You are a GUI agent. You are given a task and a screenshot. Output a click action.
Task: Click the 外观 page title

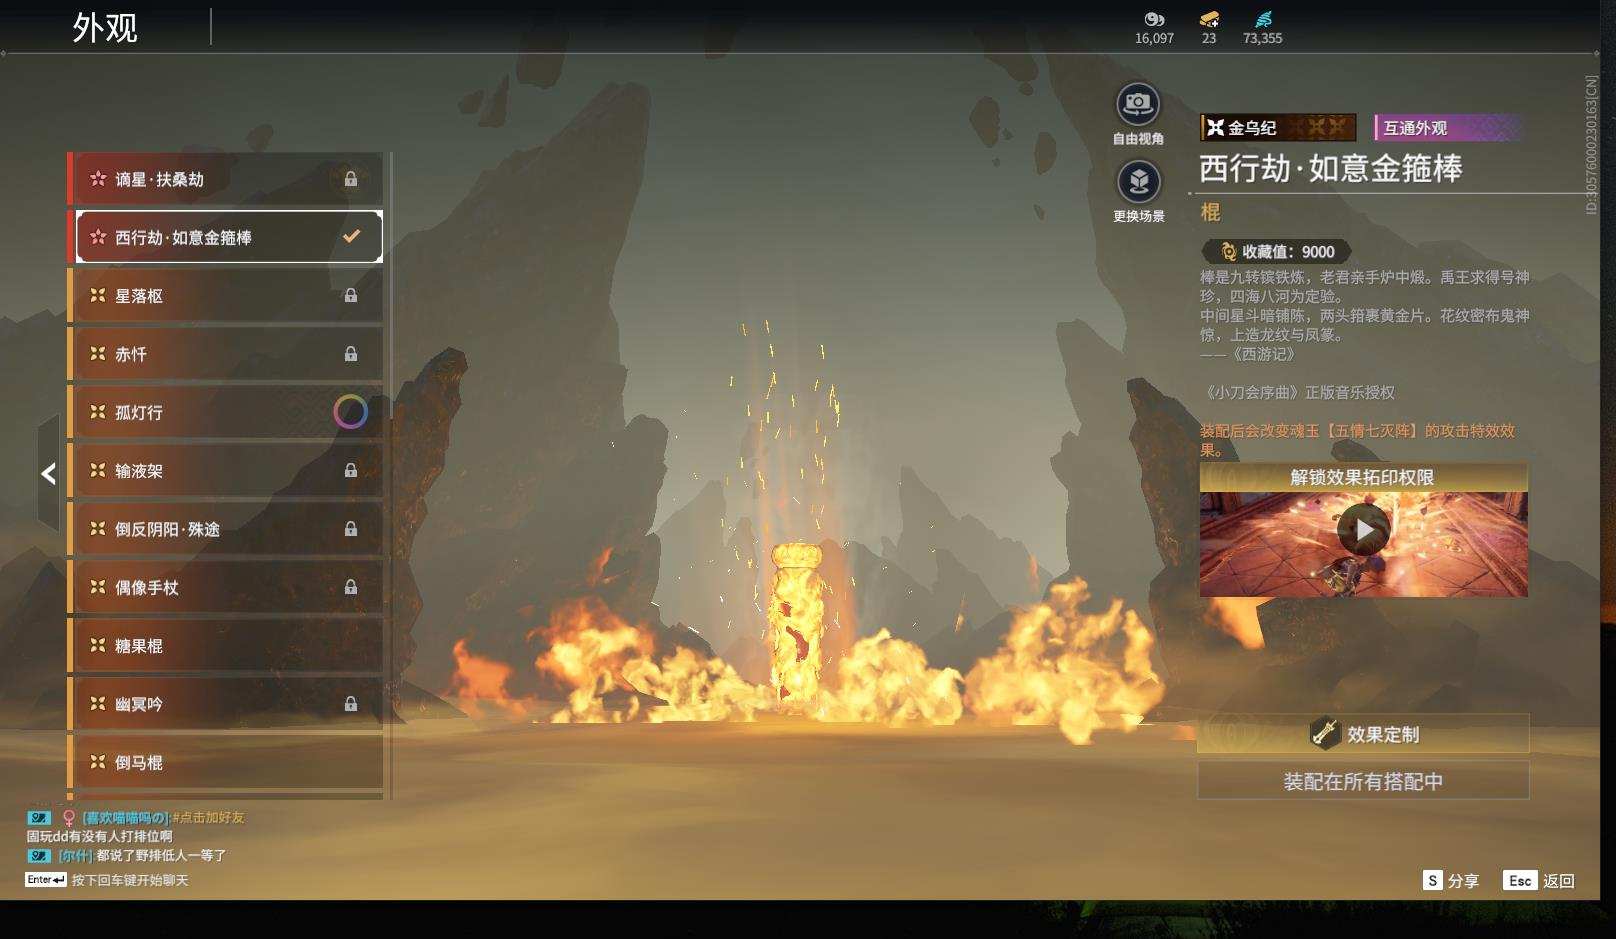(105, 28)
